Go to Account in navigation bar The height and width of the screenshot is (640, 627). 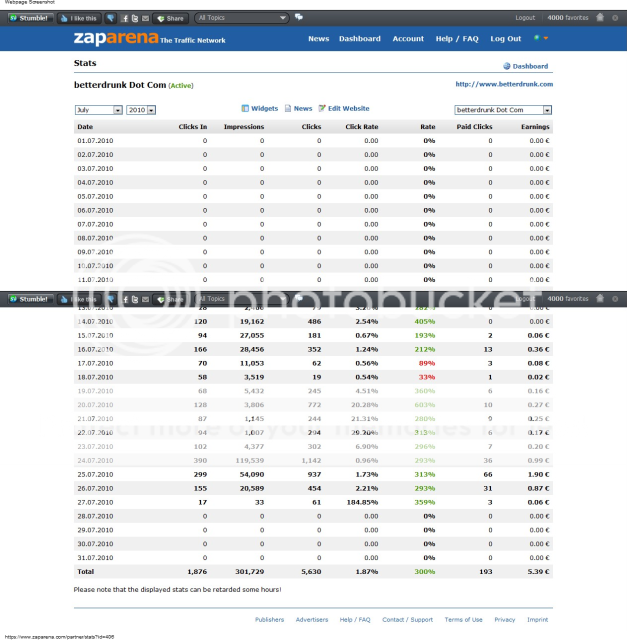(408, 39)
